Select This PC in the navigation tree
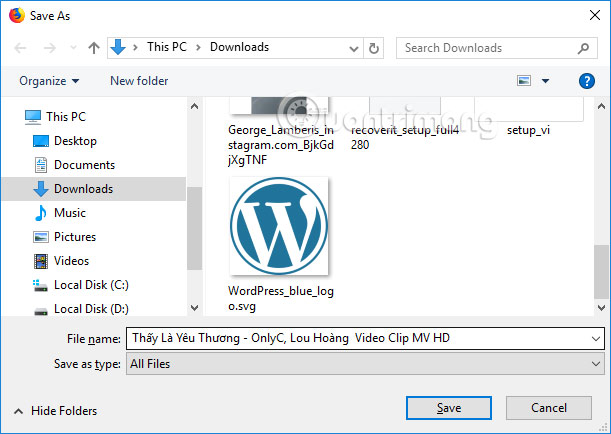This screenshot has width=611, height=434. pos(66,116)
